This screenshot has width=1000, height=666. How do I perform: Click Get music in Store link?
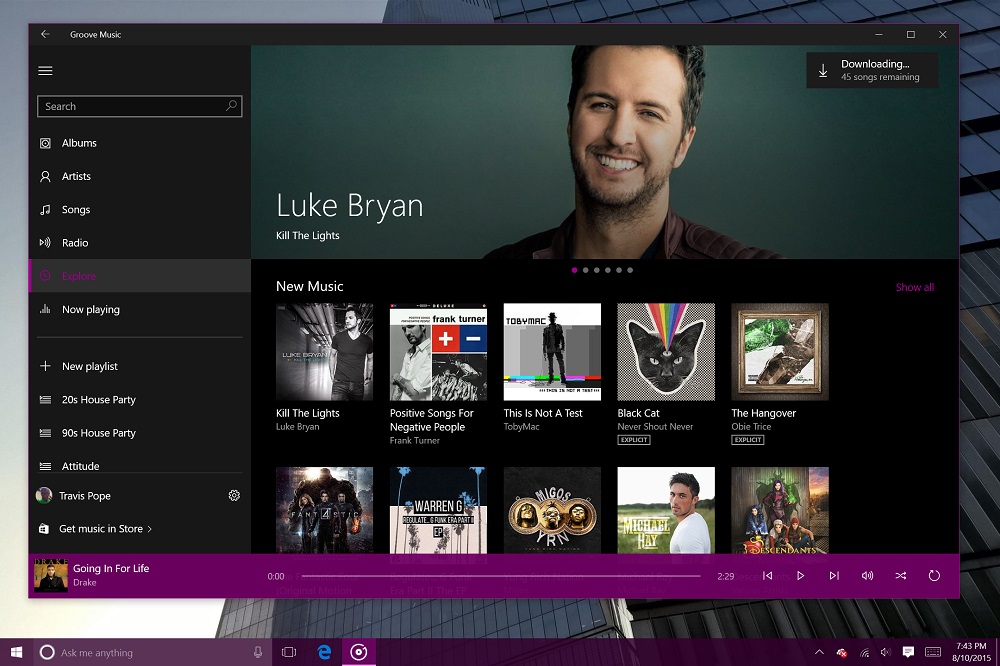[x=105, y=529]
